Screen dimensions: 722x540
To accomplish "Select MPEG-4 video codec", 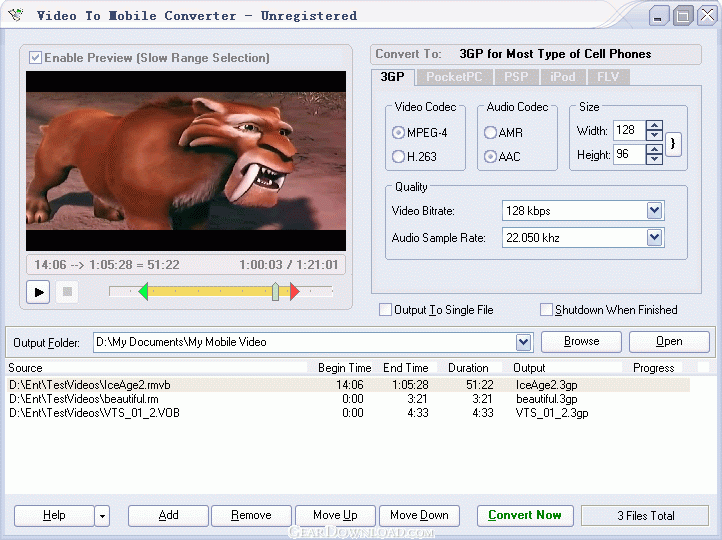I will pos(398,133).
